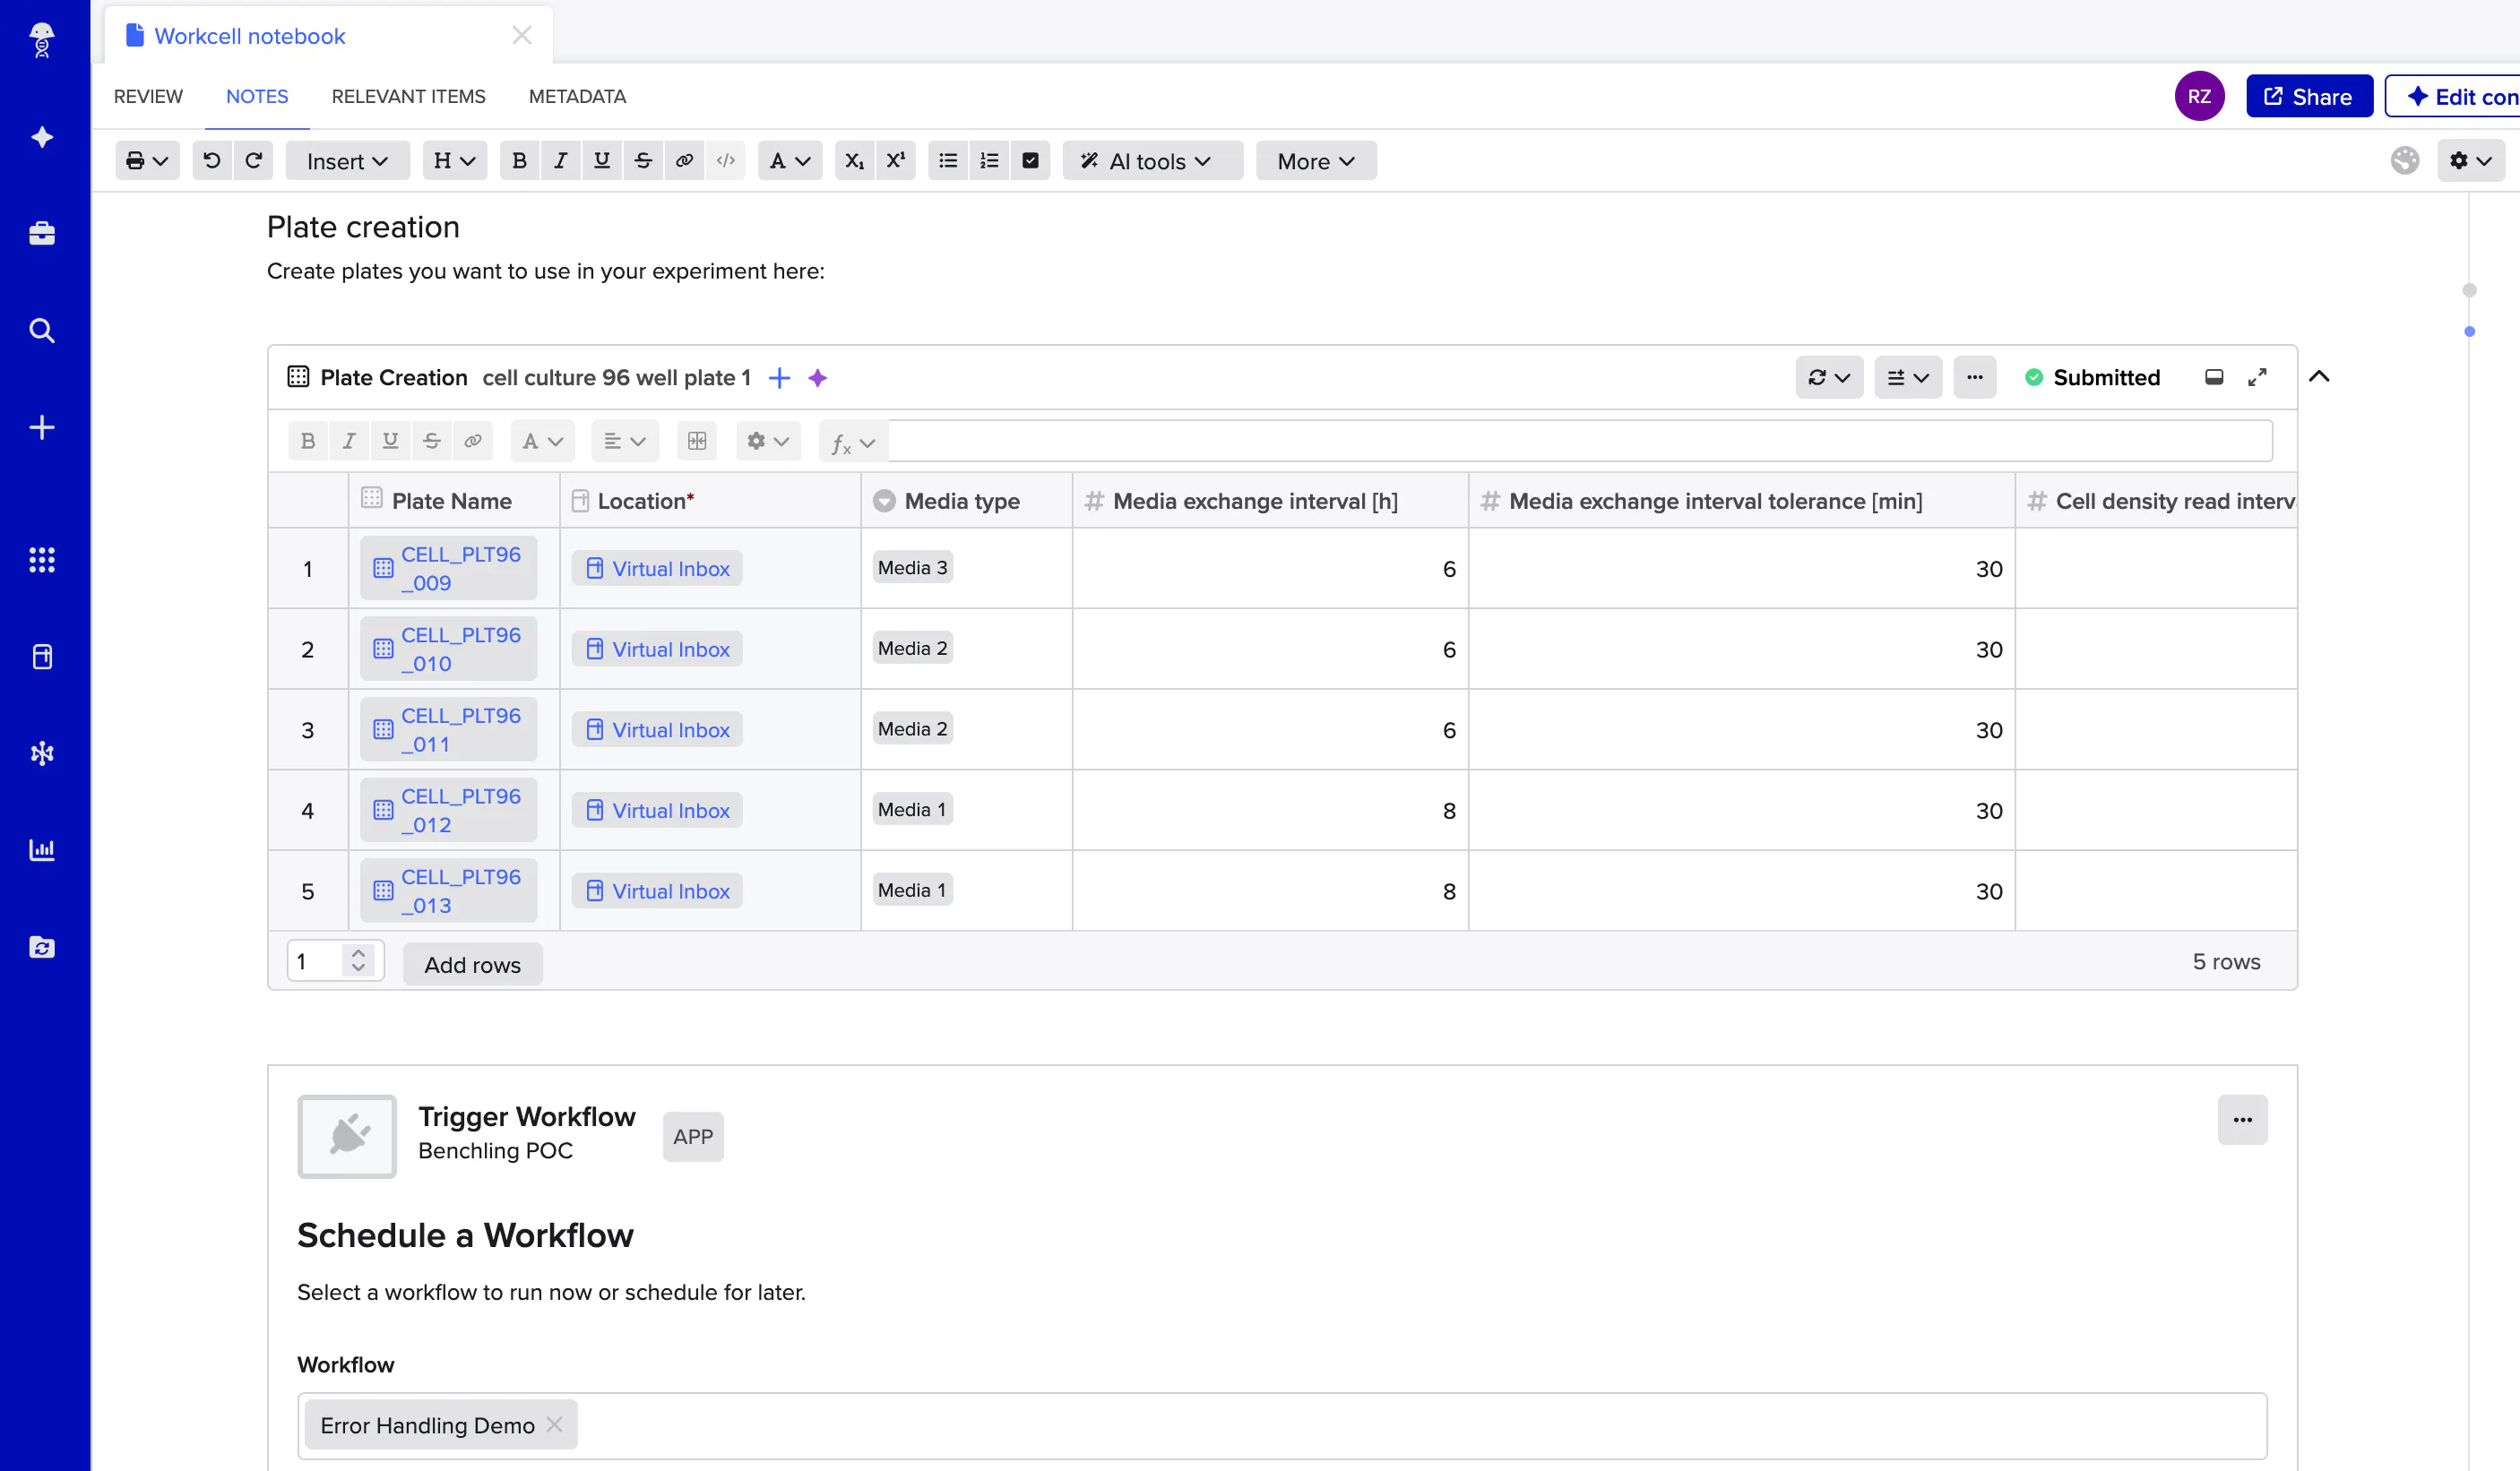
Task: Open the AI tools dropdown
Action: click(1152, 160)
